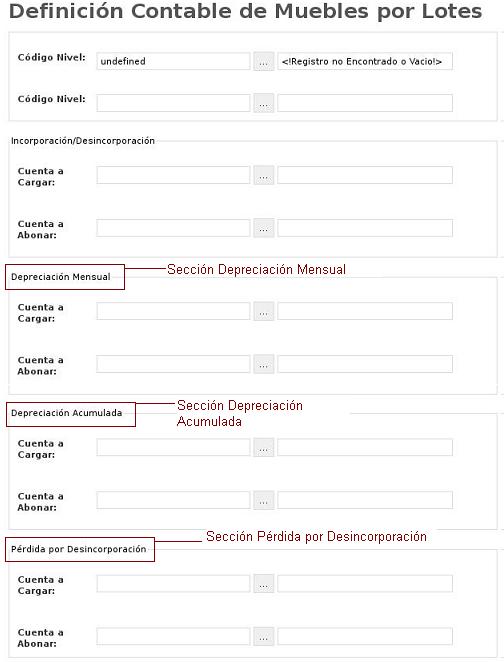The height and width of the screenshot is (662, 504).
Task: Focus Depreciación Acumulada Cuenta a Abonar description field
Action: (x=365, y=500)
